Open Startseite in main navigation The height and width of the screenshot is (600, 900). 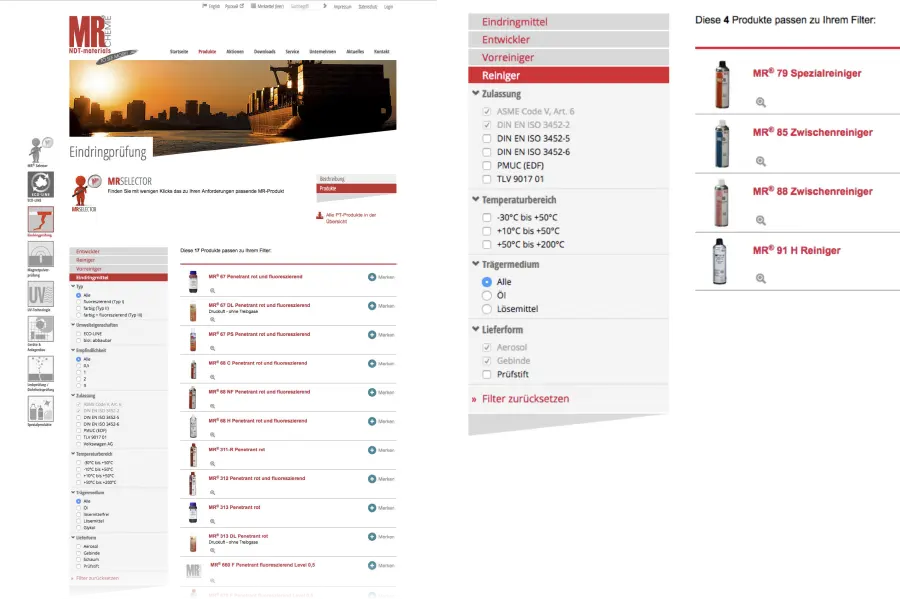click(179, 52)
